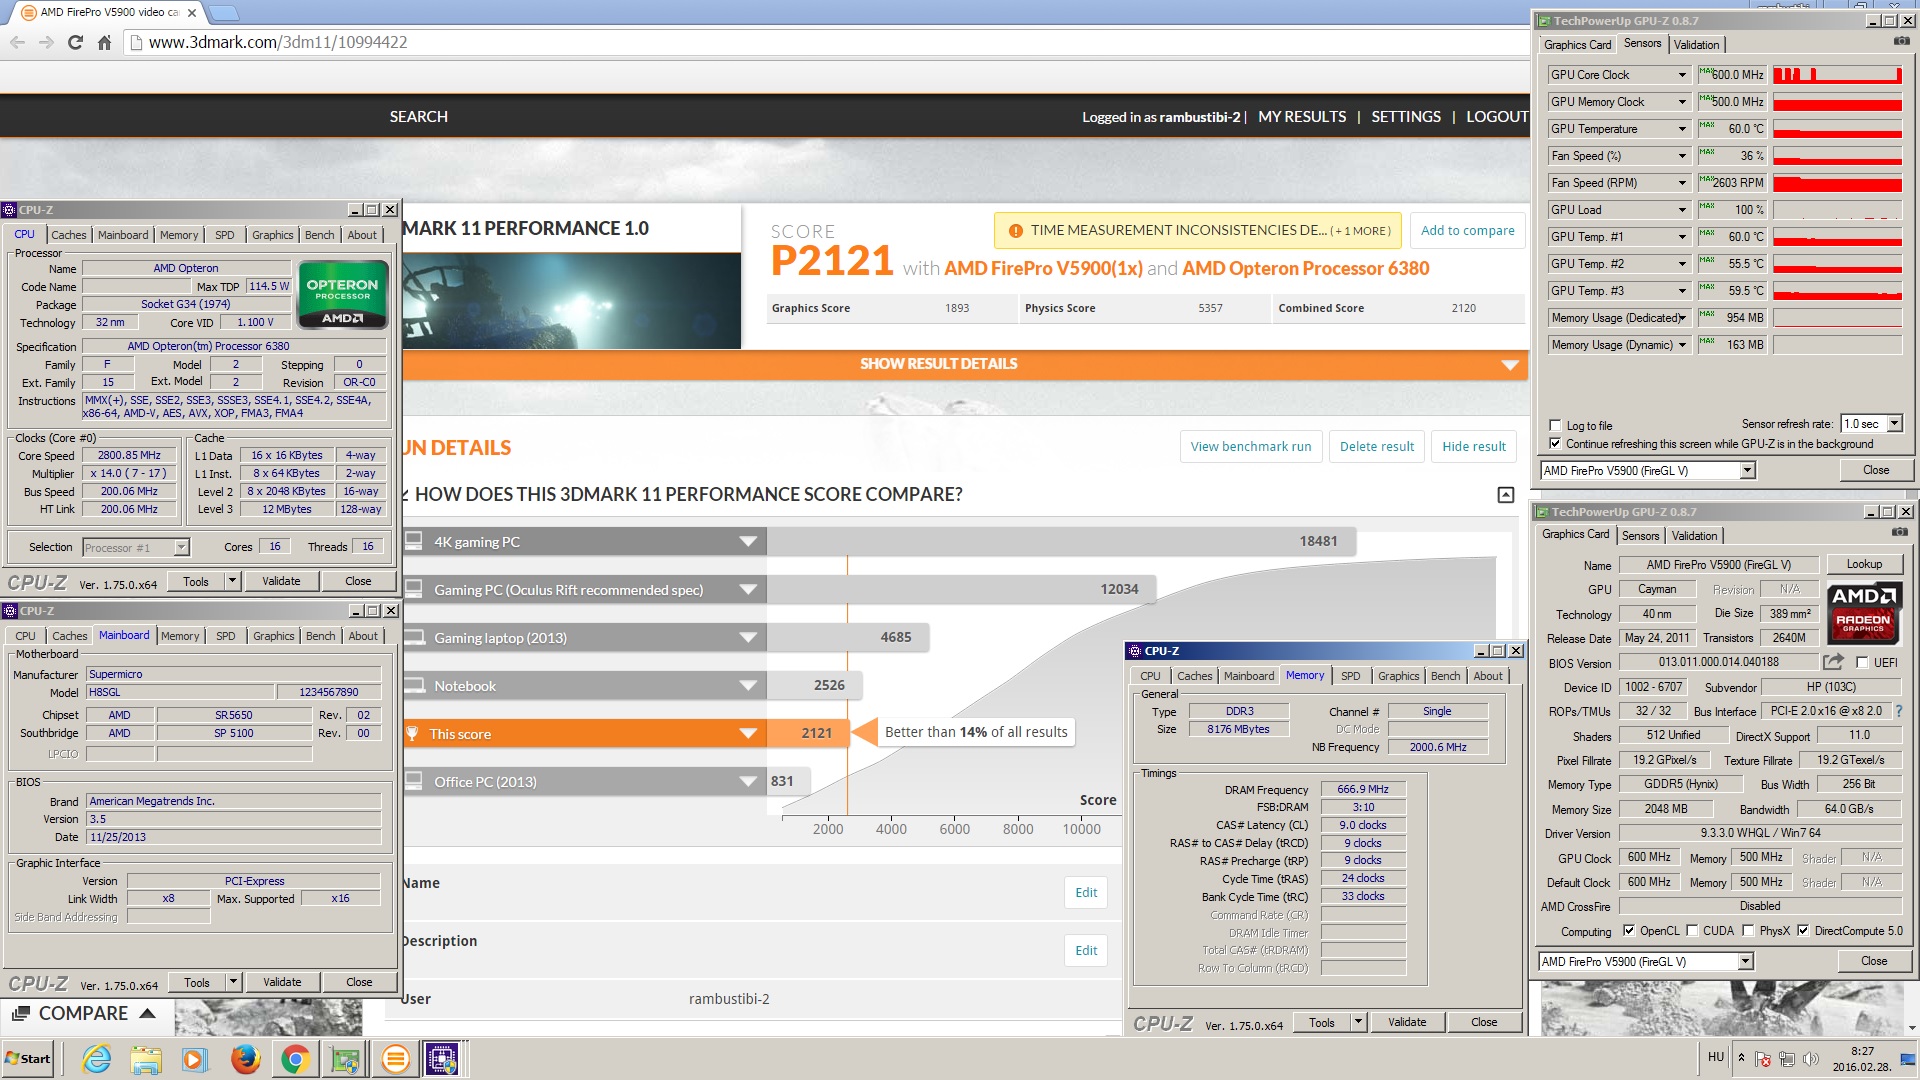1920x1080 pixels.
Task: Go back with the browser back arrow
Action: (17, 42)
